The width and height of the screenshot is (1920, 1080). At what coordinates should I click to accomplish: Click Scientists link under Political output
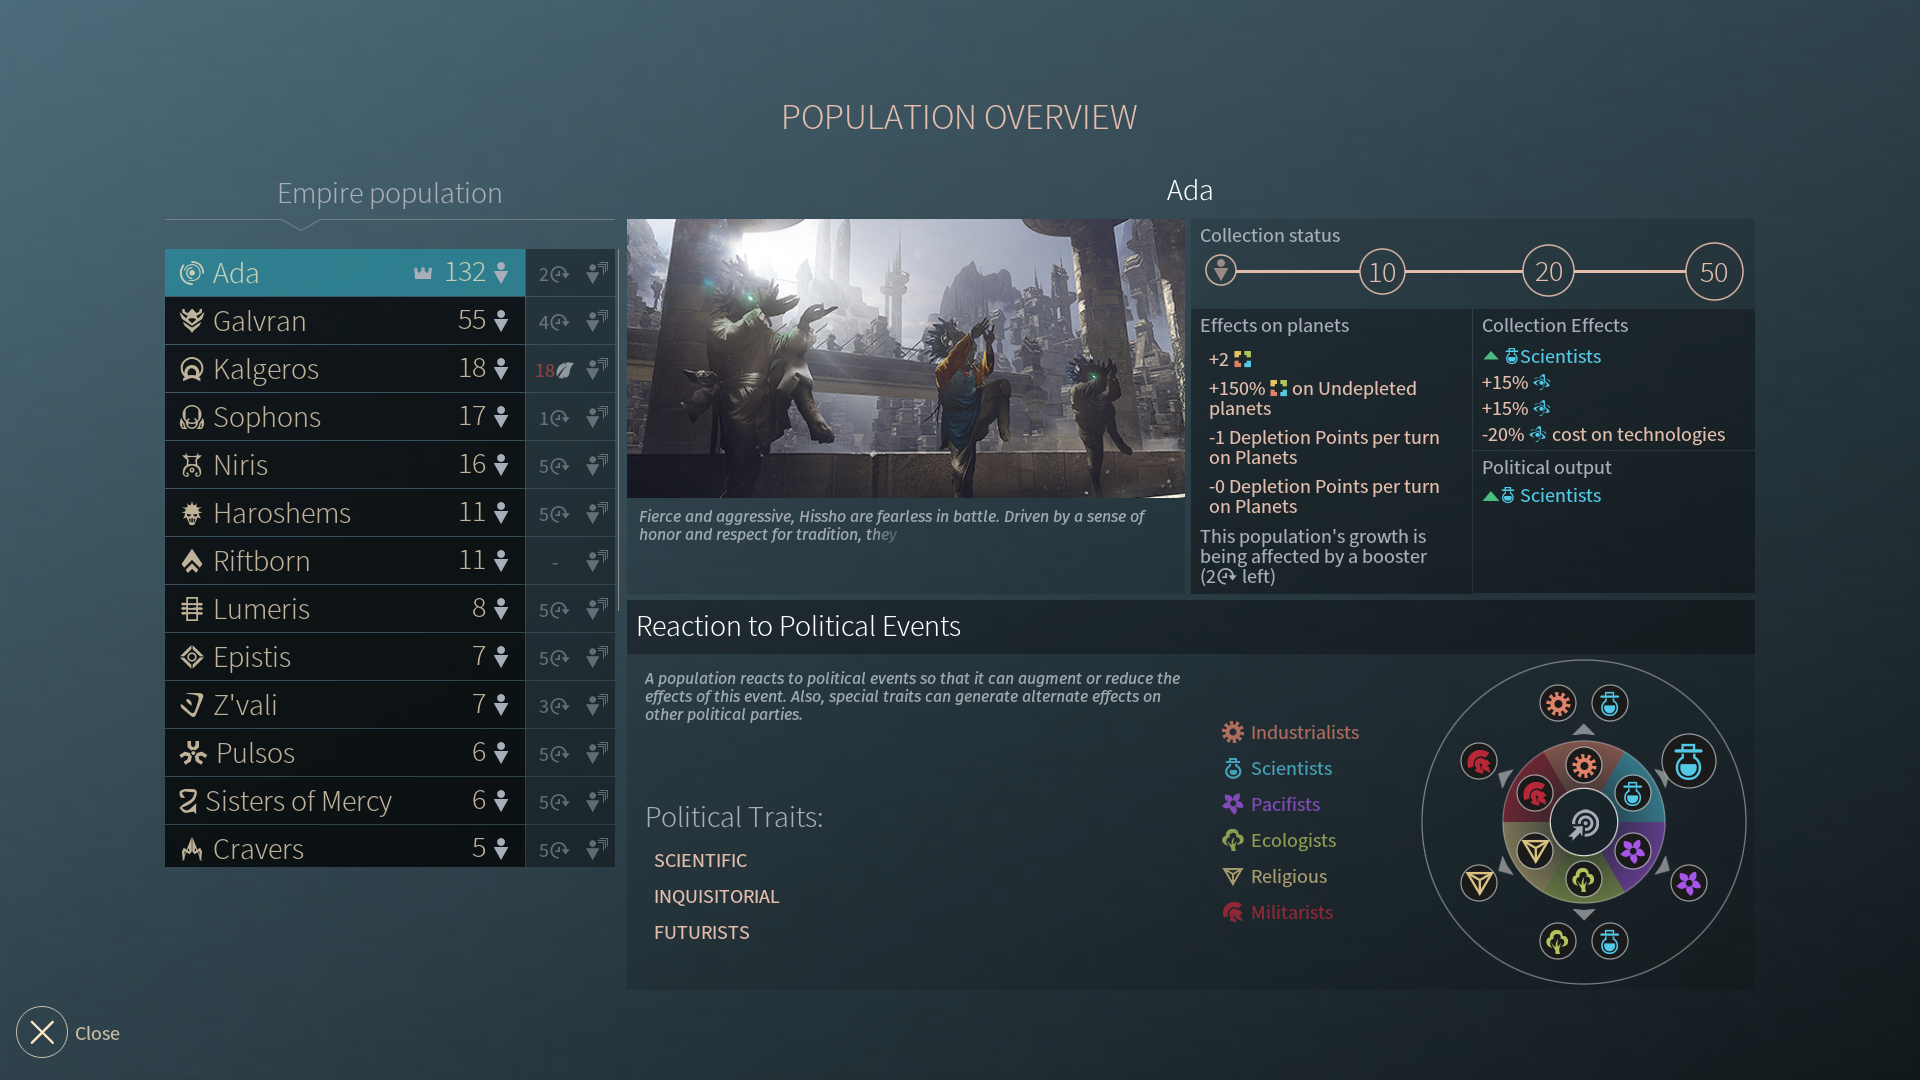pos(1559,496)
